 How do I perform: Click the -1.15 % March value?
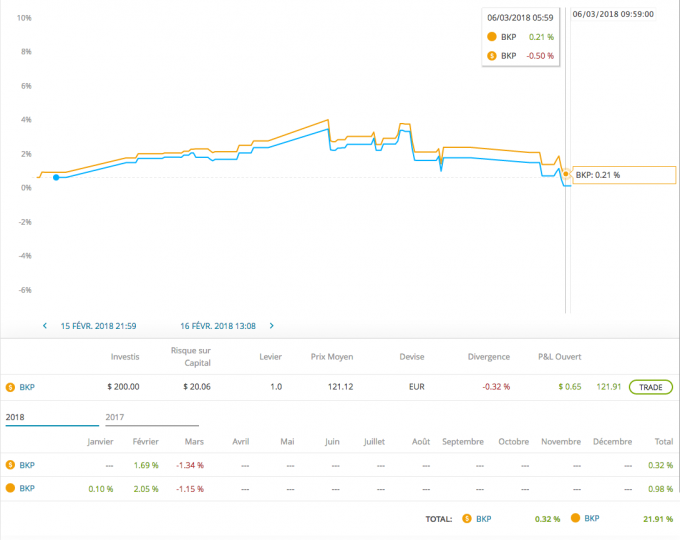pyautogui.click(x=190, y=489)
